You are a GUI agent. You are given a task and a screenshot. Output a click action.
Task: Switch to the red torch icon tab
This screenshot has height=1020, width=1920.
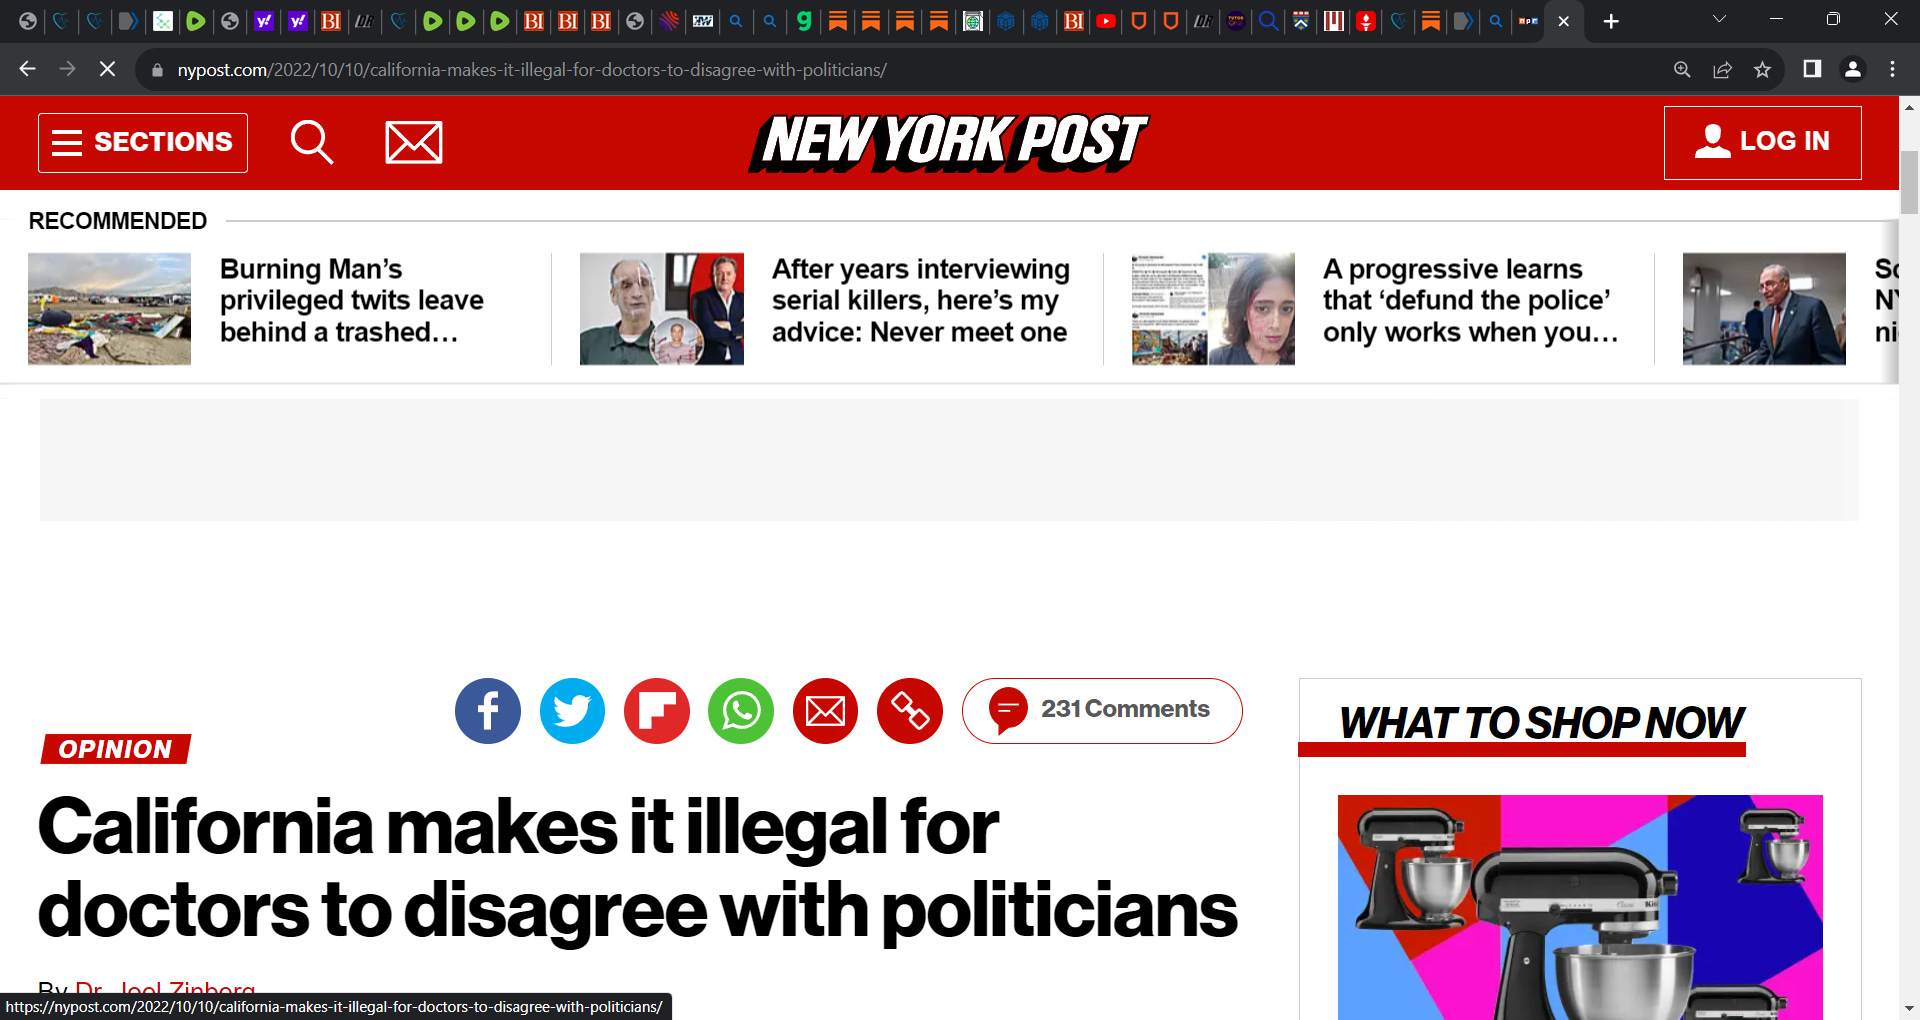click(1366, 21)
